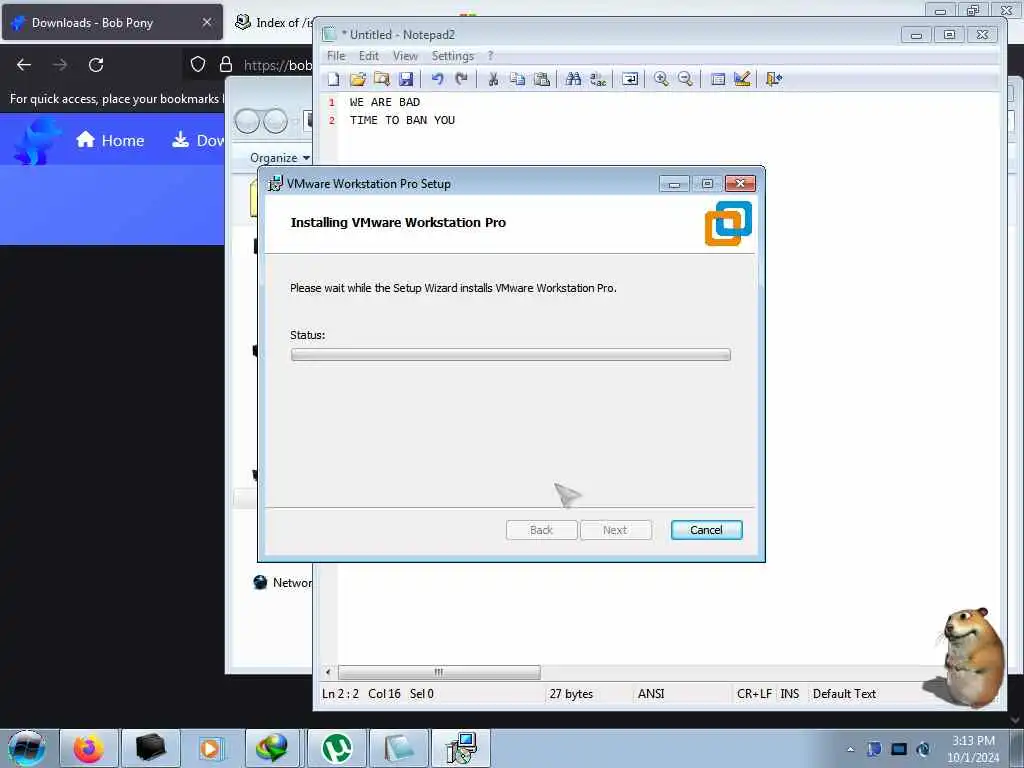The height and width of the screenshot is (768, 1024).
Task: Click Copy icon in Notepad2 toolbar
Action: click(517, 79)
